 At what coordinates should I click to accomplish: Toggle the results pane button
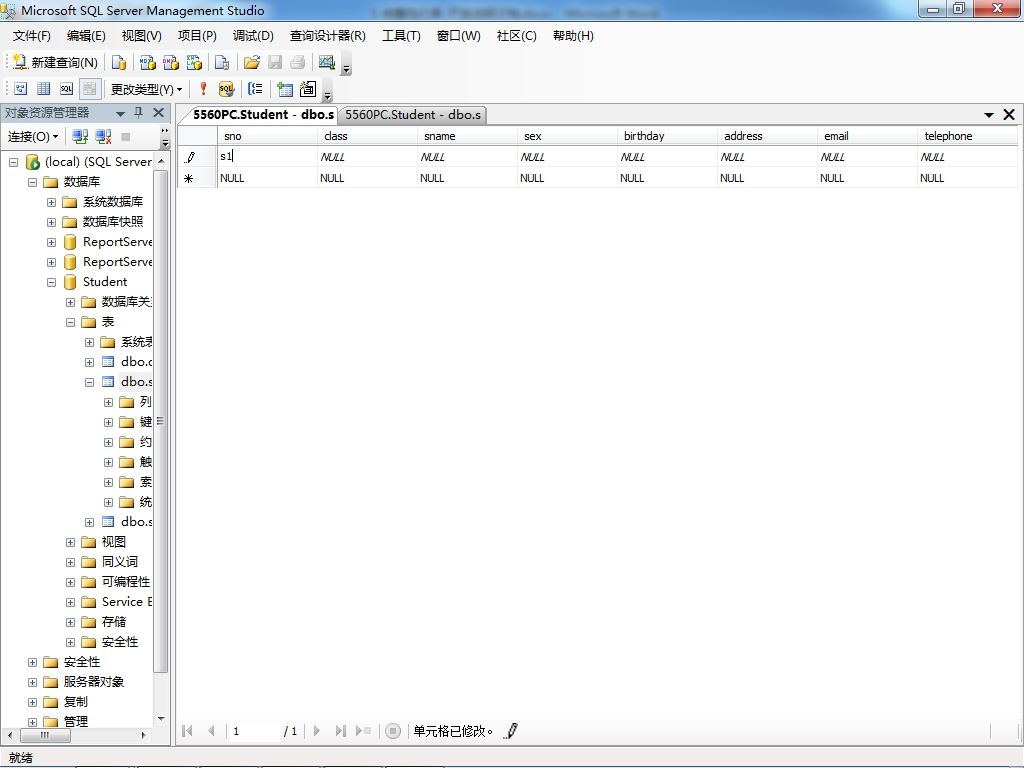[89, 89]
